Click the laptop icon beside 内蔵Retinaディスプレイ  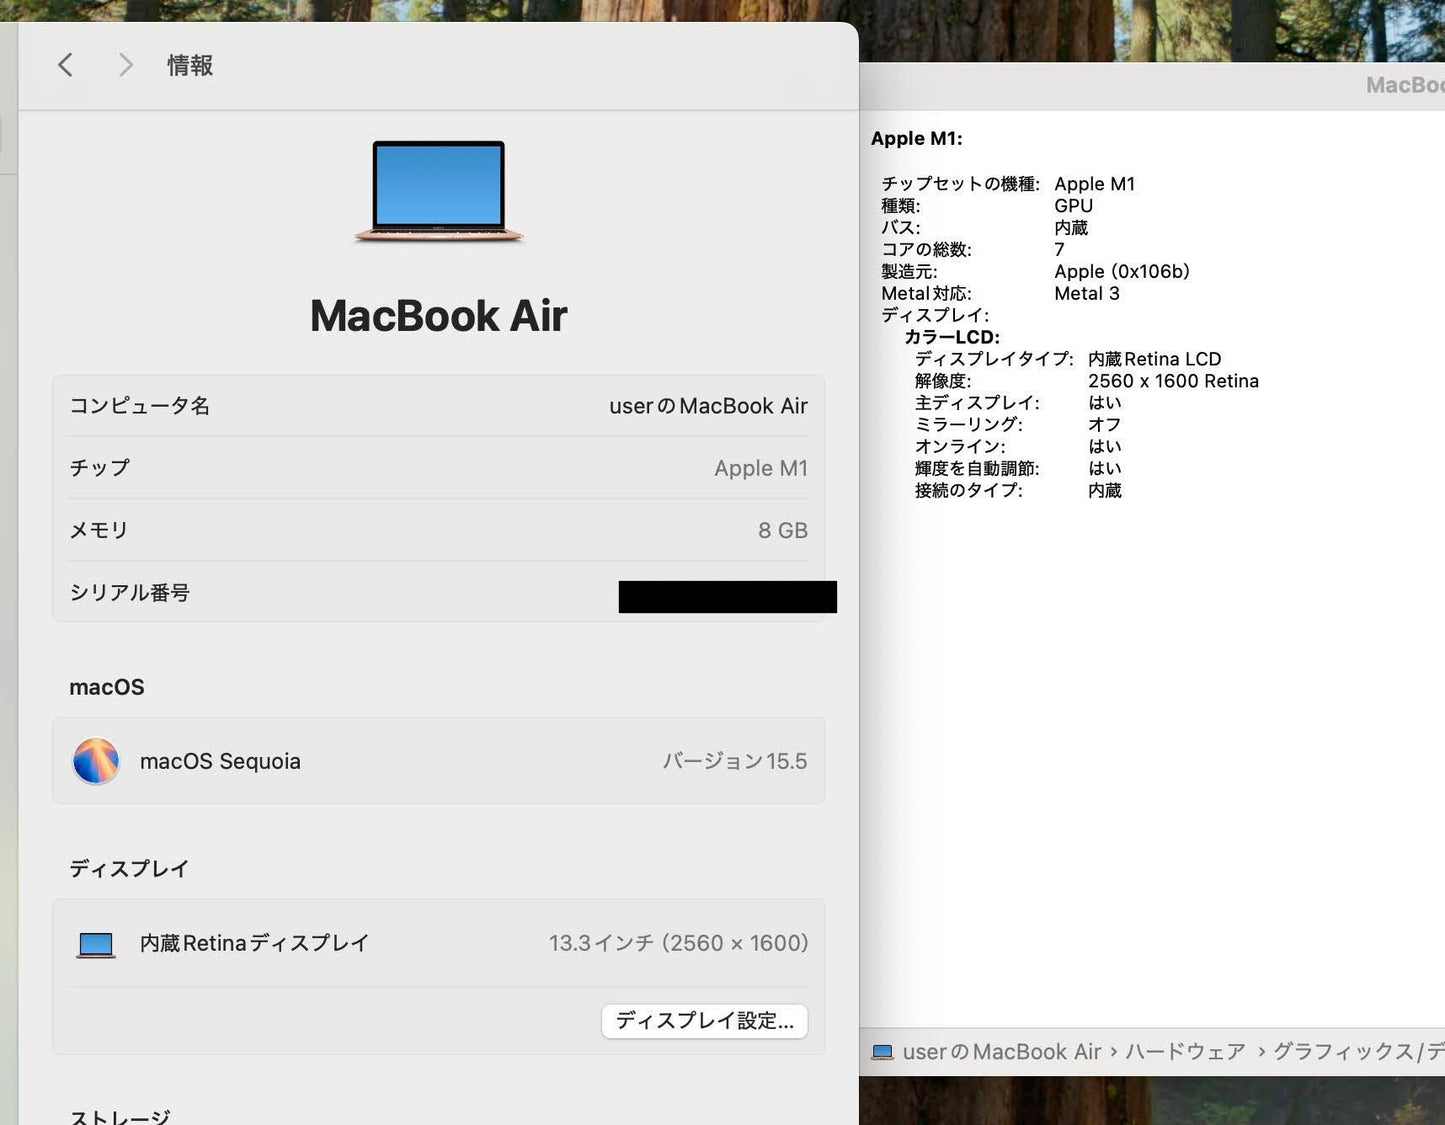click(x=95, y=942)
